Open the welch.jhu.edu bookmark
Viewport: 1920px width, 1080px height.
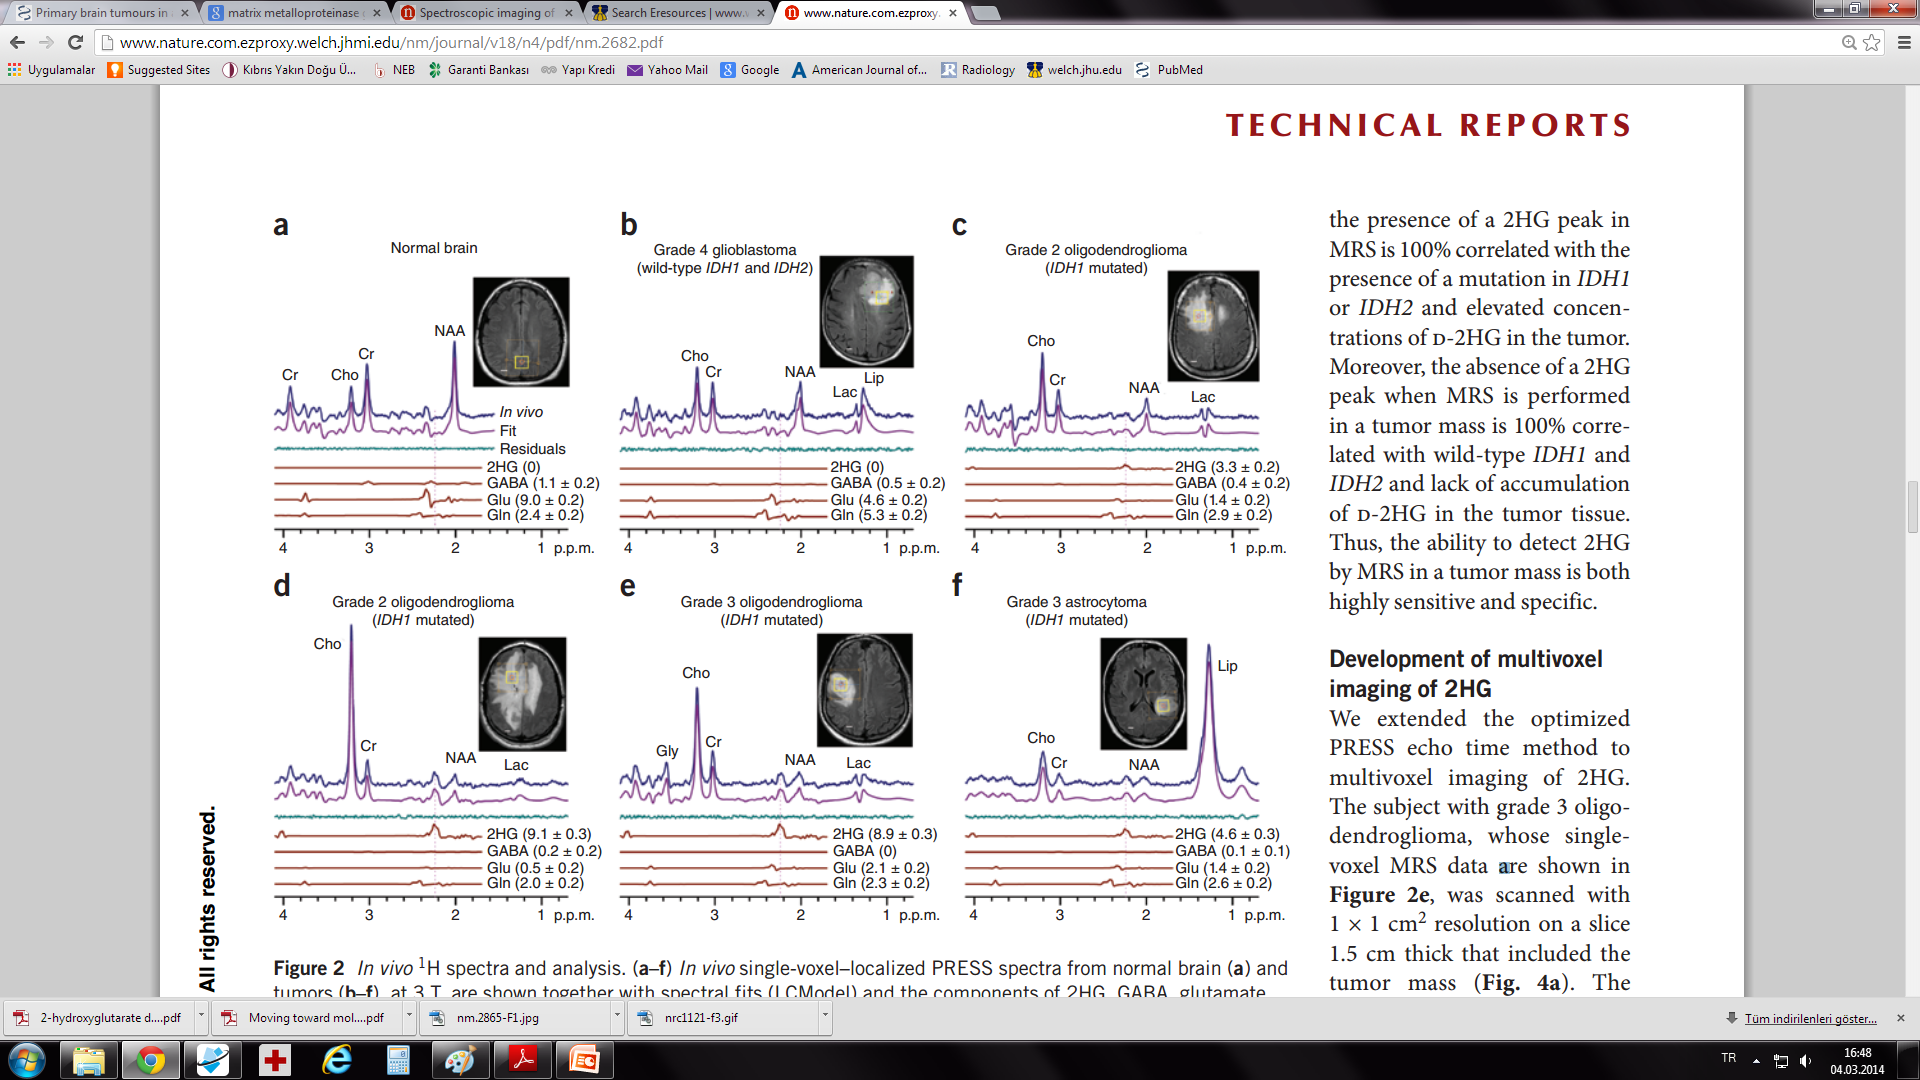pyautogui.click(x=1074, y=70)
